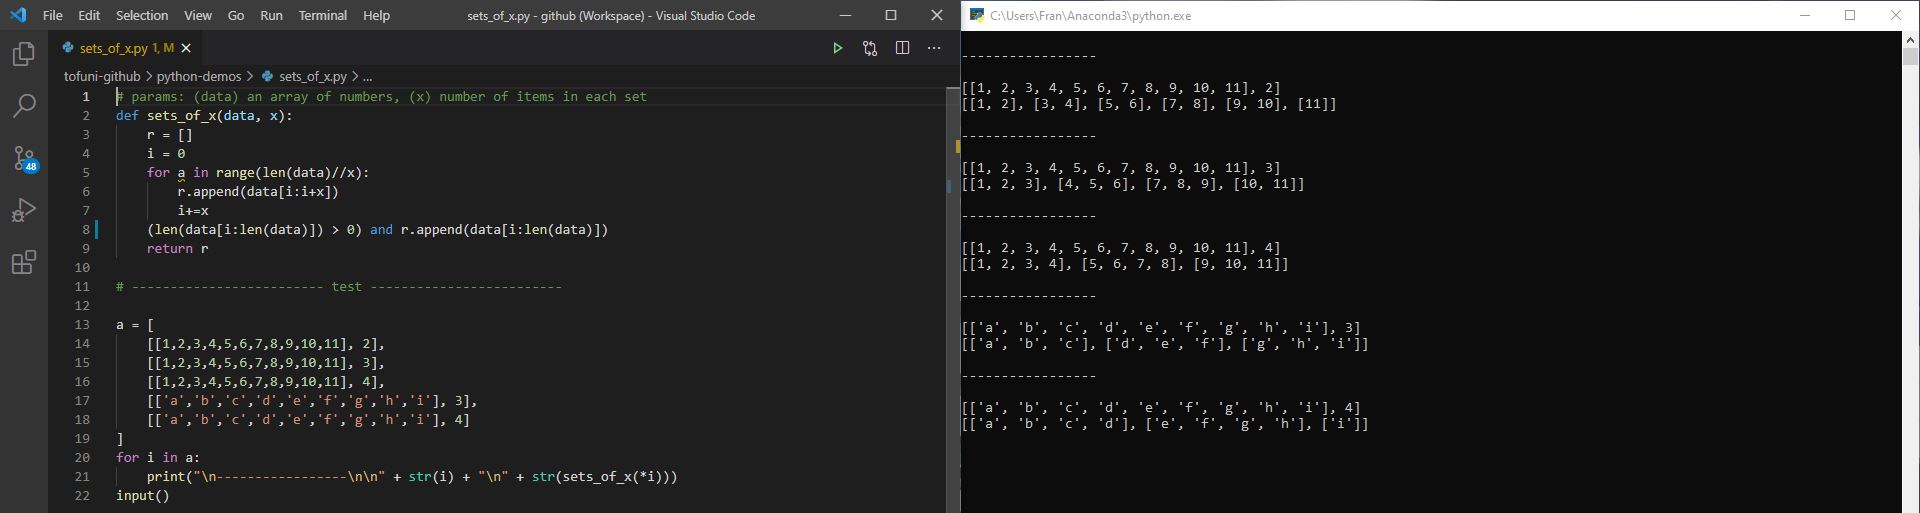The width and height of the screenshot is (1920, 513).
Task: Click console output "[['a', 'b', 'c'], ['d', 'e', 'f']" line
Action: pos(1165,344)
